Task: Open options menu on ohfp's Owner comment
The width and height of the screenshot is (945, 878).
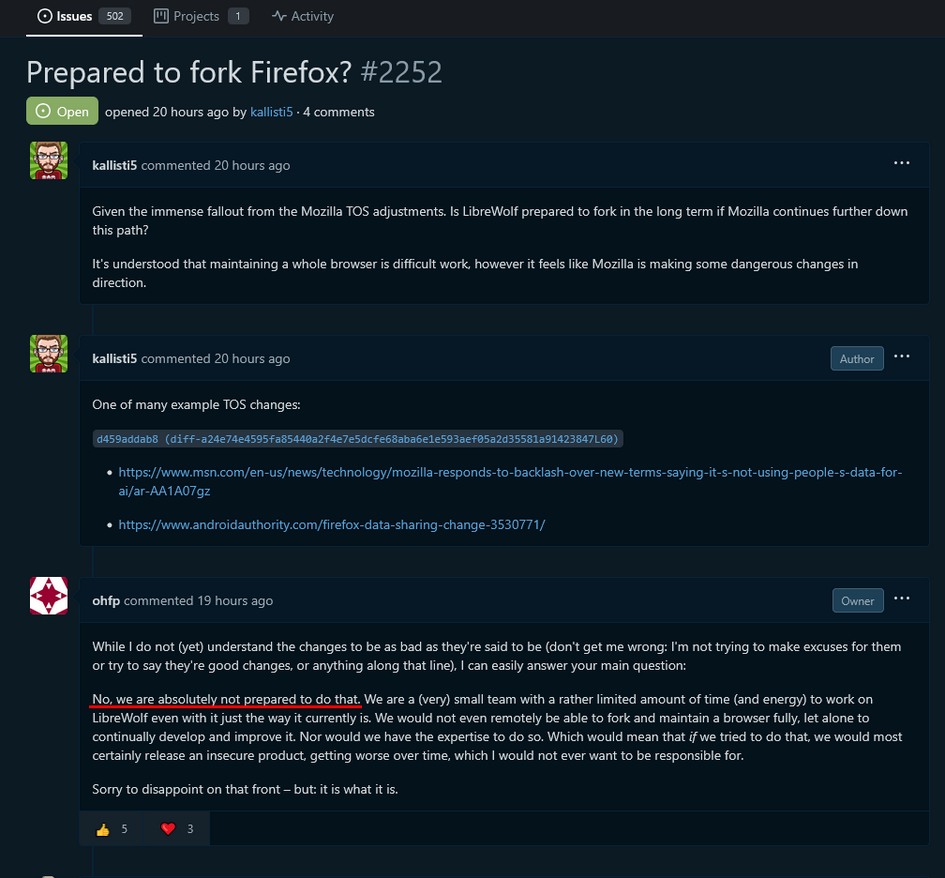Action: pyautogui.click(x=902, y=598)
